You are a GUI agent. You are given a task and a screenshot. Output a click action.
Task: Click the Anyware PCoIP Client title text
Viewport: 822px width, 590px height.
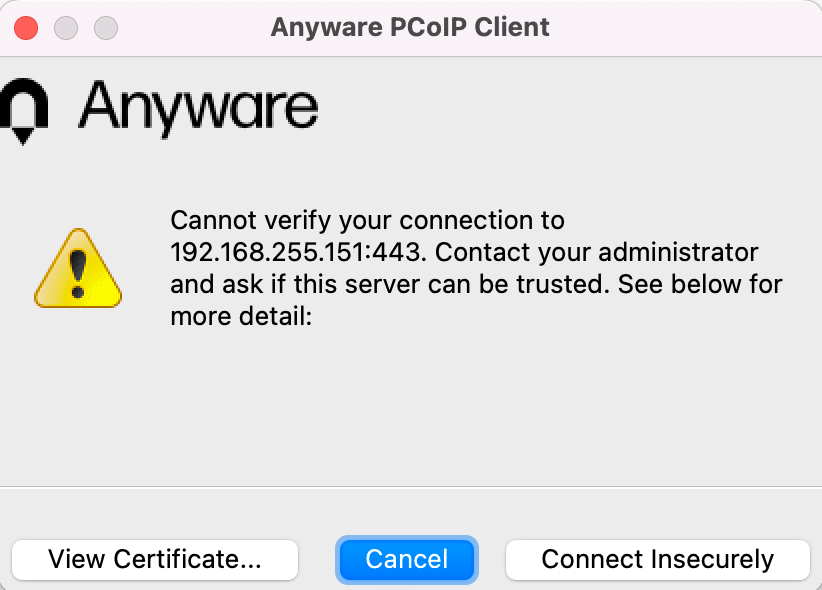pos(410,27)
